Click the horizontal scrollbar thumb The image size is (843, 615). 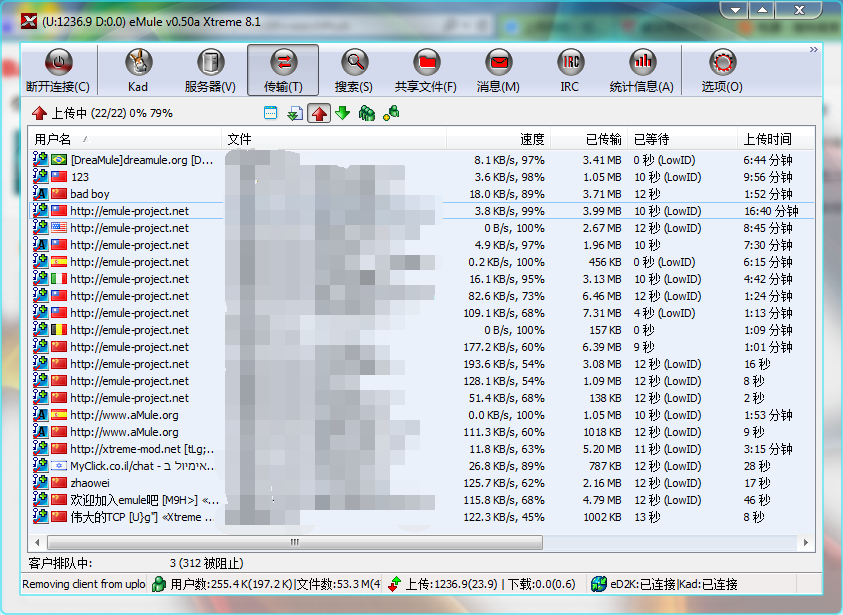click(x=295, y=542)
